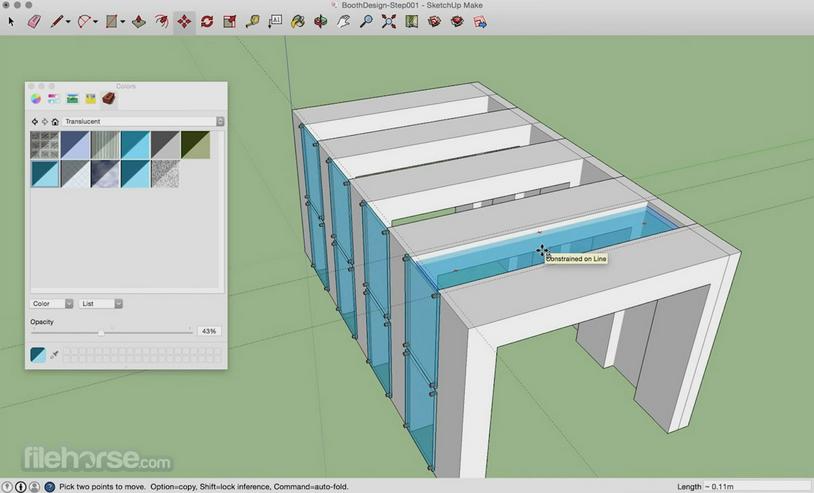The width and height of the screenshot is (814, 493).
Task: Go back with left arrow in Colors panel
Action: click(x=35, y=121)
